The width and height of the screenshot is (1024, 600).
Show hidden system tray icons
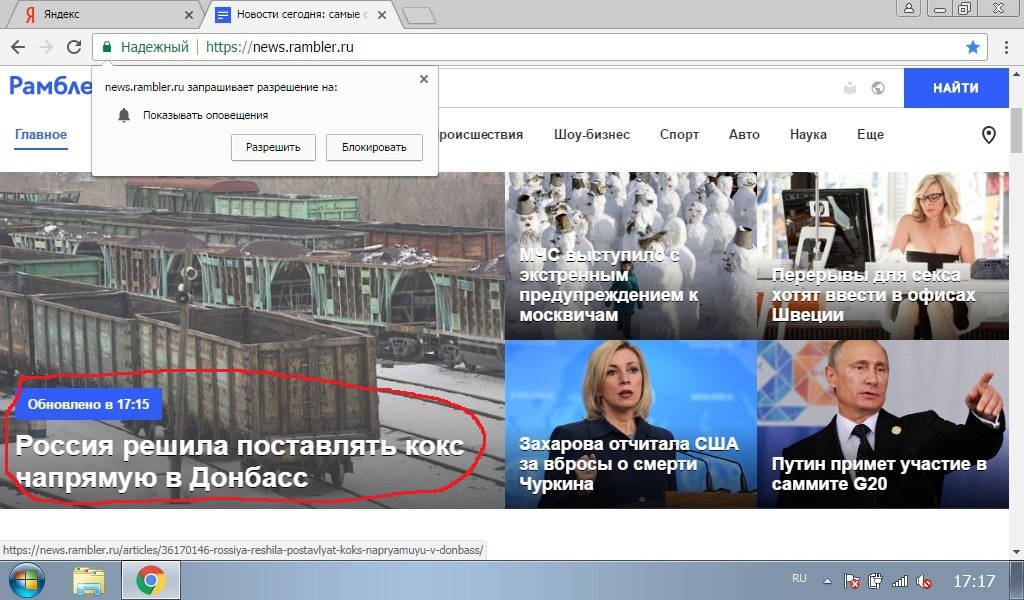coord(827,581)
